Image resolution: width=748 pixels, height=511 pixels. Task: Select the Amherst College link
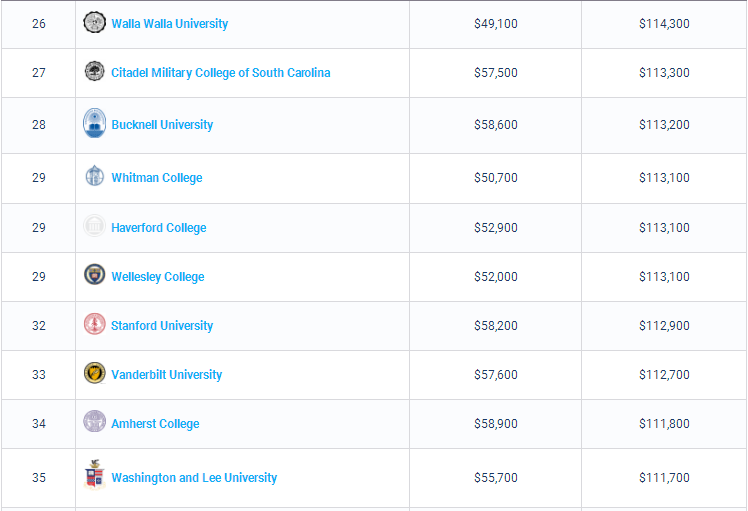(155, 424)
